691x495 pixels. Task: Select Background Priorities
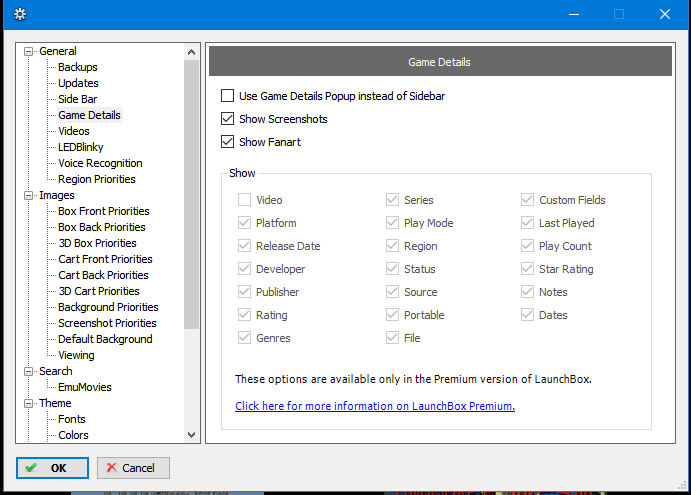click(108, 307)
